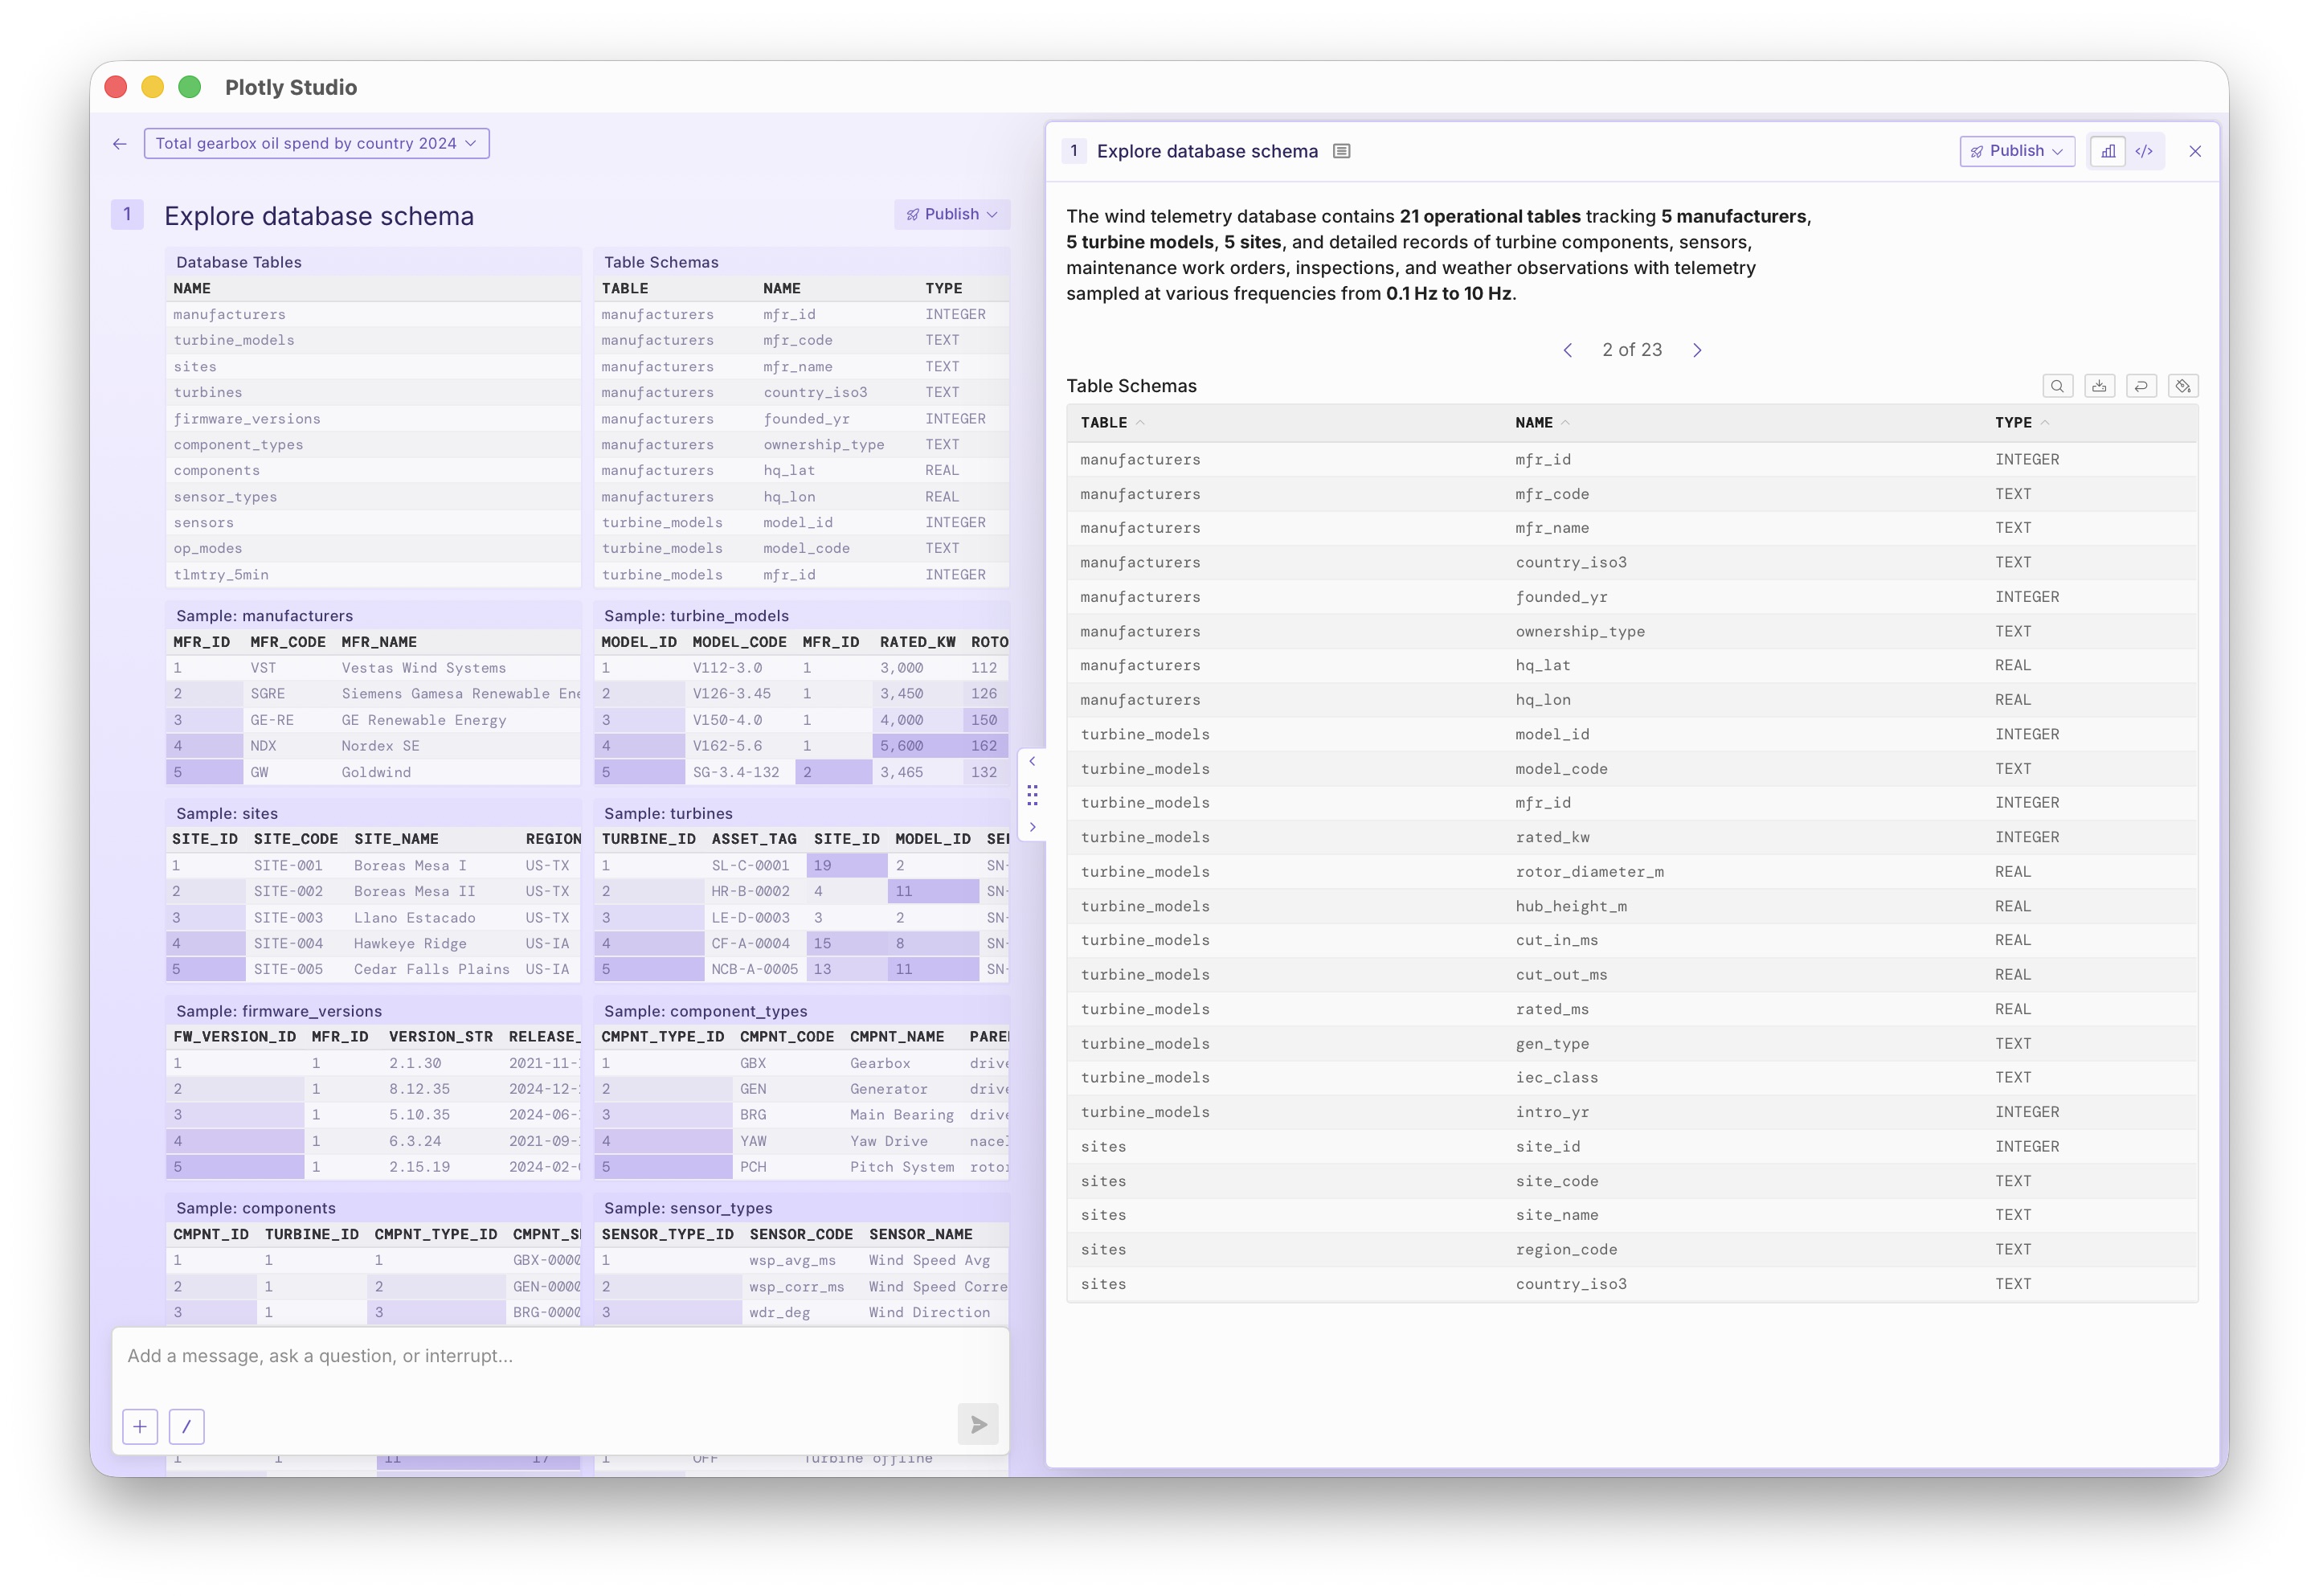Click the notes icon beside side panel title
This screenshot has height=1596, width=2319.
click(x=1342, y=151)
